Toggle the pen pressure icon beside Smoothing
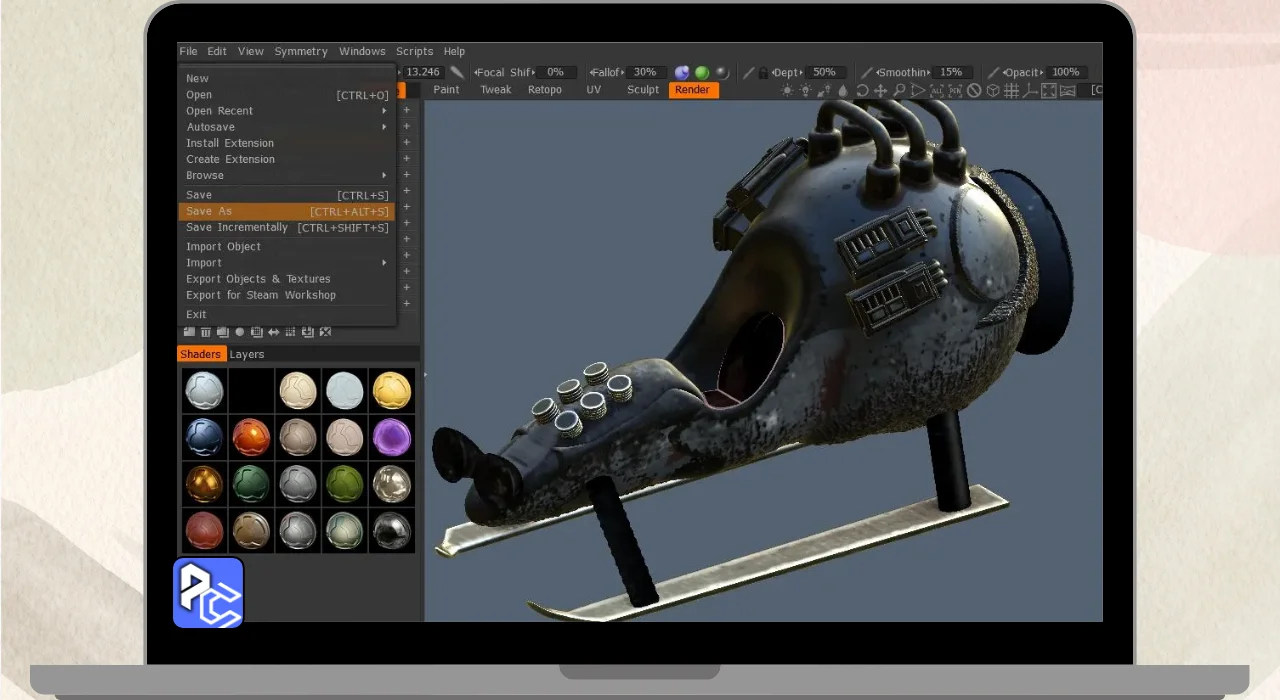The width and height of the screenshot is (1280, 700). (x=866, y=72)
